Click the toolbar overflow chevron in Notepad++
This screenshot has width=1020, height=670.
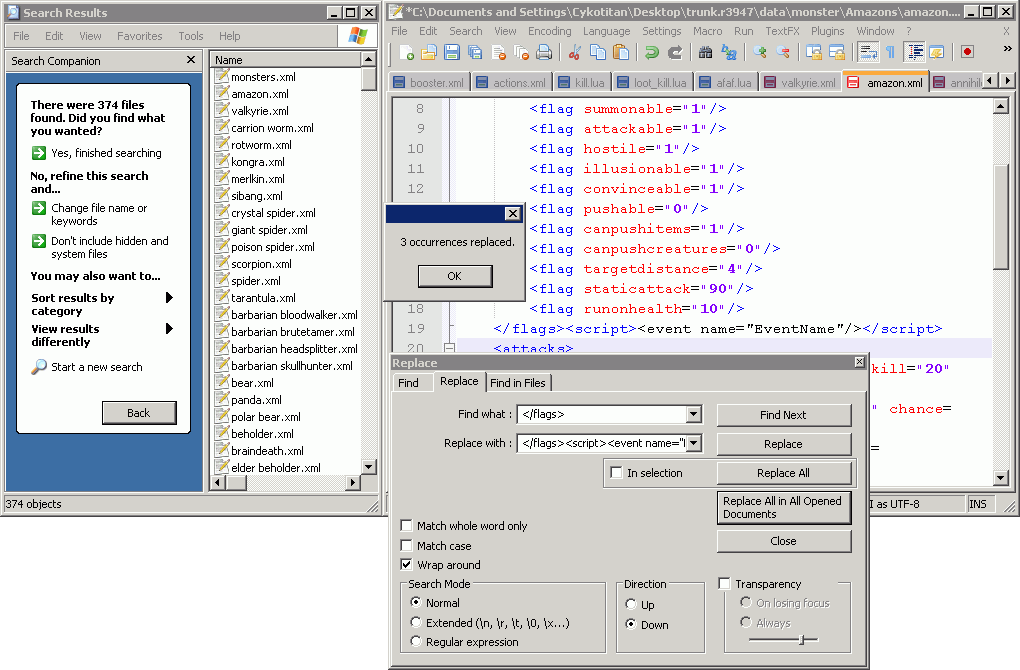(x=1007, y=49)
